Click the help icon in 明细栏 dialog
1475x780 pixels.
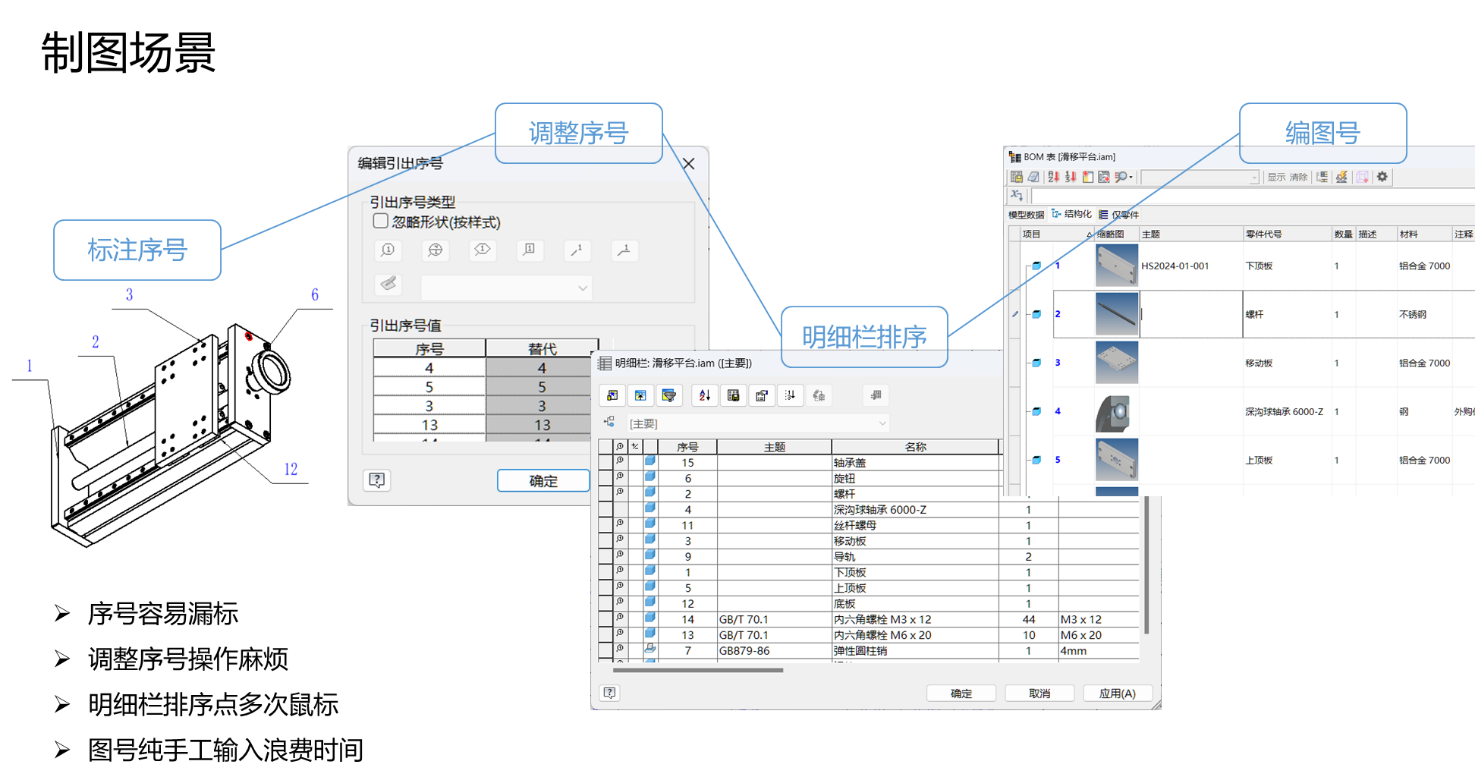tap(610, 693)
